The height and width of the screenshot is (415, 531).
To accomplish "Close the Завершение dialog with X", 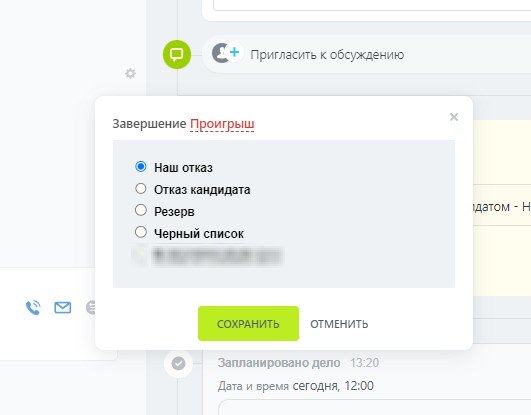I will tap(454, 117).
